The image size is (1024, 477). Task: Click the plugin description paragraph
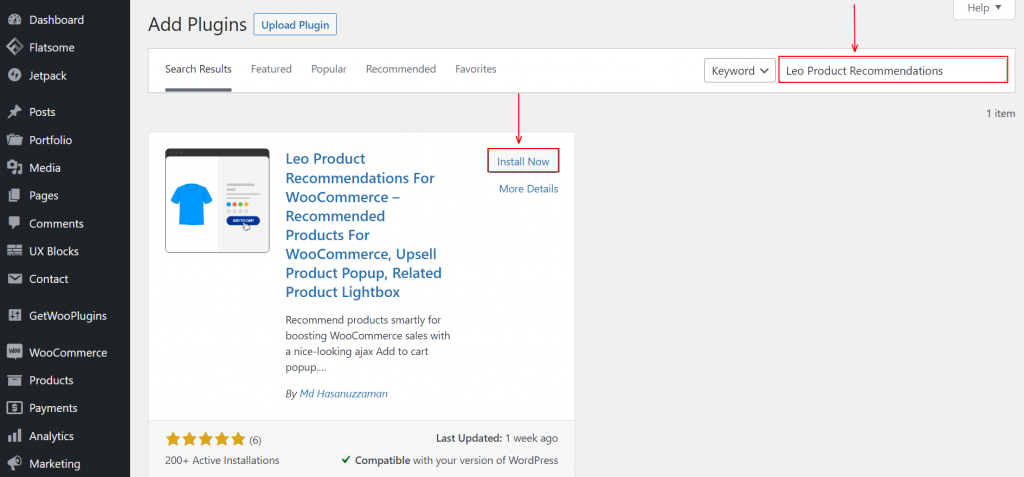pos(368,344)
